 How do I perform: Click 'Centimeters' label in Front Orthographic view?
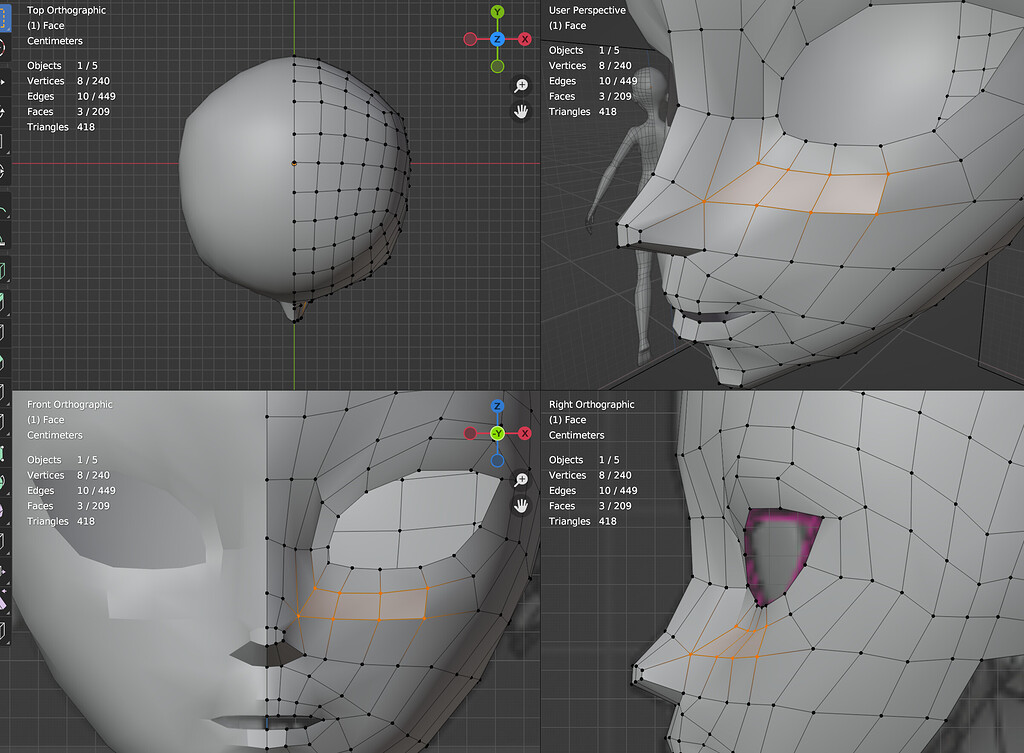(x=55, y=435)
